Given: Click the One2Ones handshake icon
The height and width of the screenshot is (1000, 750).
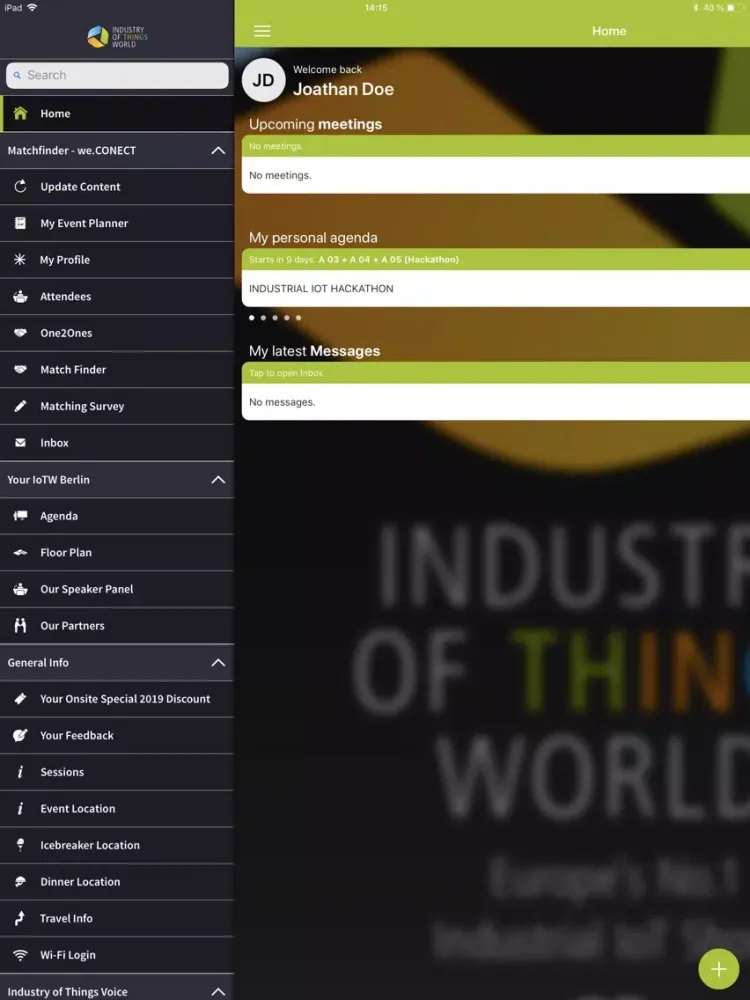Looking at the screenshot, I should (x=20, y=332).
